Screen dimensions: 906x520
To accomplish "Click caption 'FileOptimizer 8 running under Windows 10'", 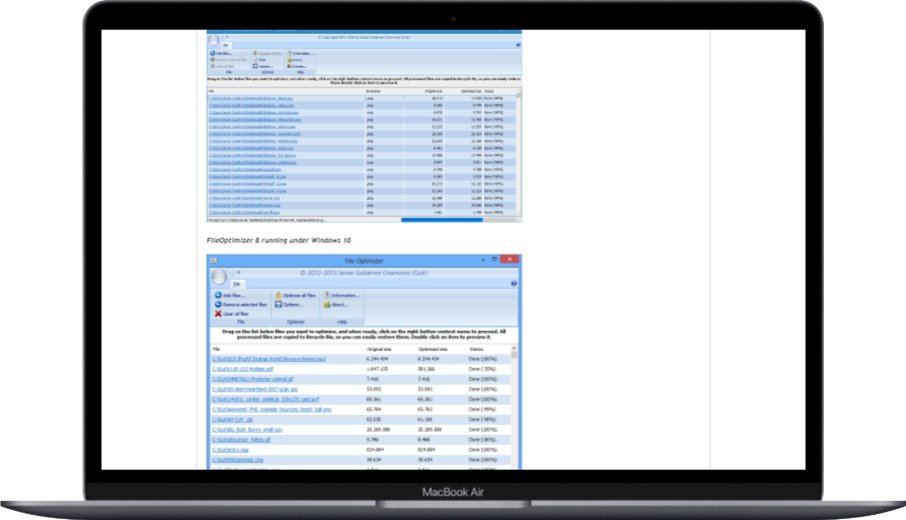I will 279,240.
